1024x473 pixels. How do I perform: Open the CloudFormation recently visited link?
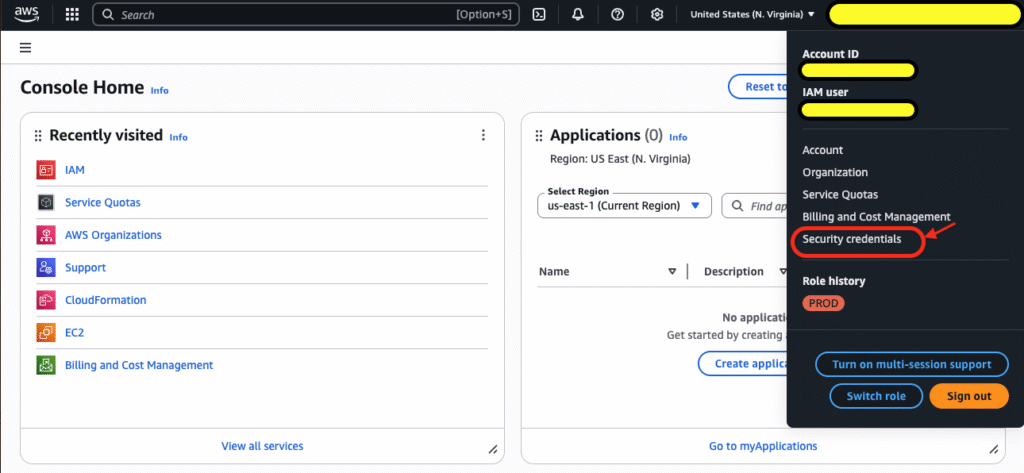click(x=105, y=300)
